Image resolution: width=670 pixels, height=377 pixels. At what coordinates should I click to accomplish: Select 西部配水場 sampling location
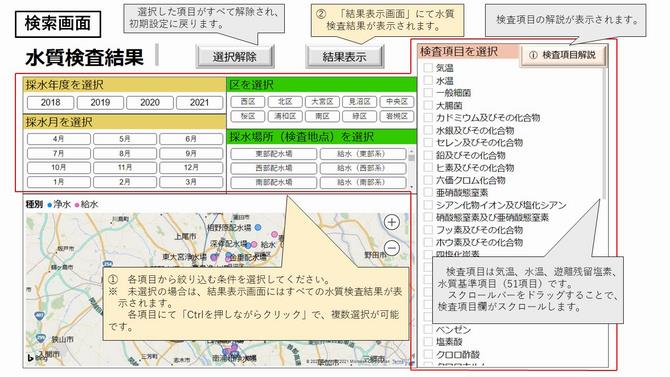[x=274, y=168]
